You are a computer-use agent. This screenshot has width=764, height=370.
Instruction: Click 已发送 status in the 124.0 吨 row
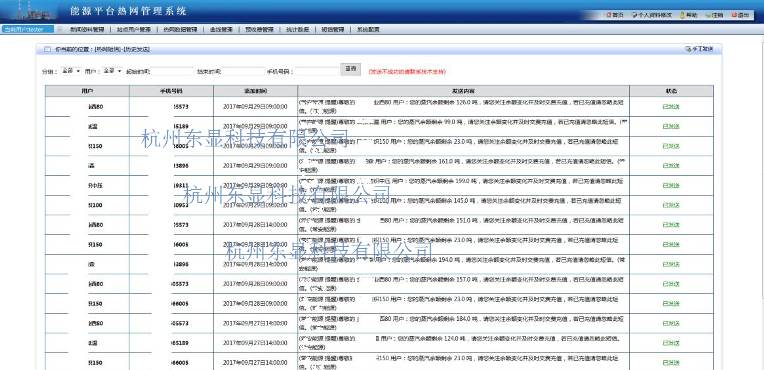point(671,343)
